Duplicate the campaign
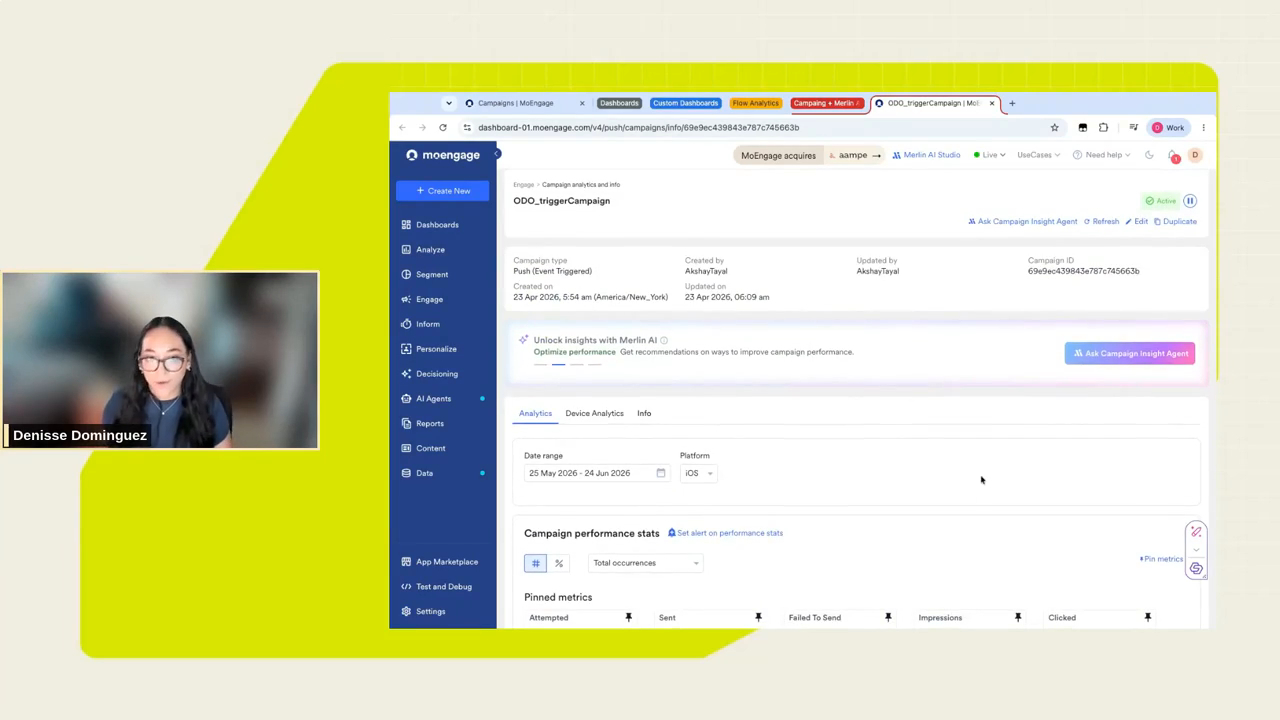 coord(1175,222)
